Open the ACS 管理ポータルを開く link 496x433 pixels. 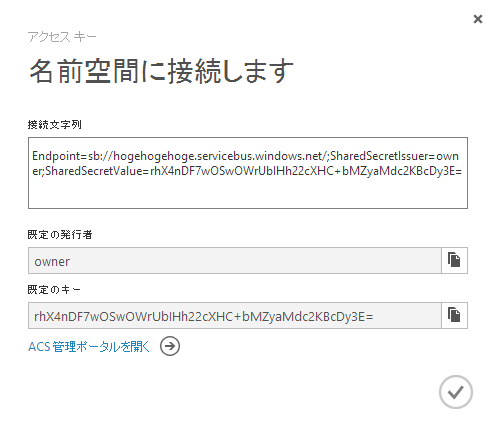pos(89,347)
